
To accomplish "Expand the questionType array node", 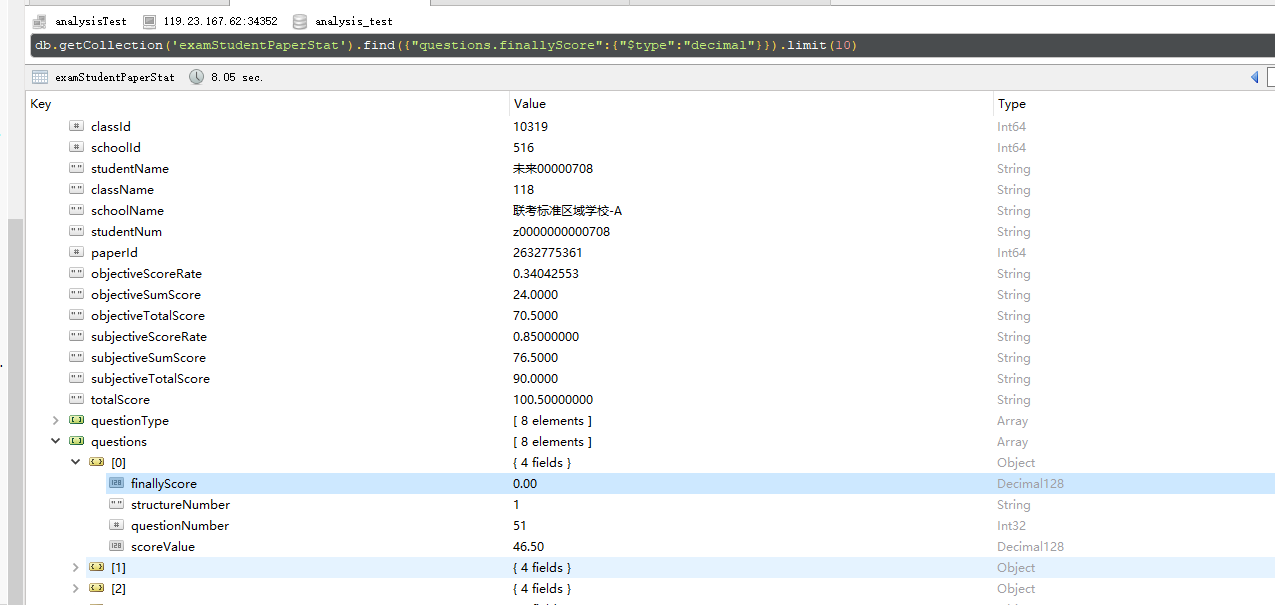I will pos(57,420).
